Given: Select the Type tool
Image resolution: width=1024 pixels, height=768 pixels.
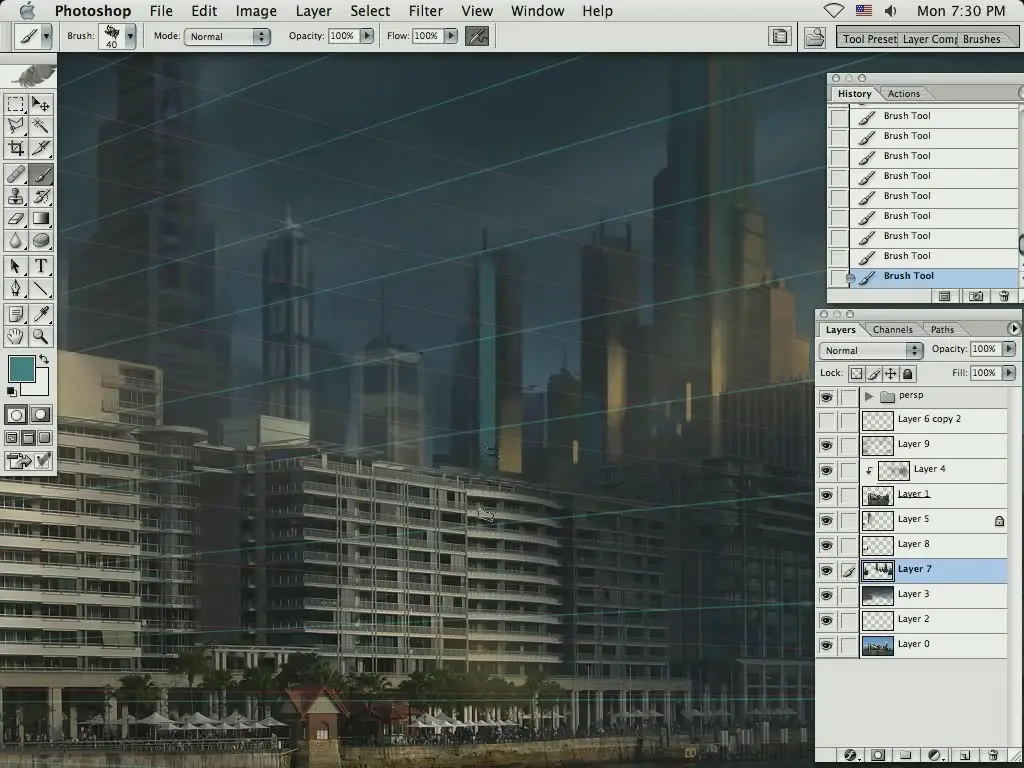Looking at the screenshot, I should [40, 266].
